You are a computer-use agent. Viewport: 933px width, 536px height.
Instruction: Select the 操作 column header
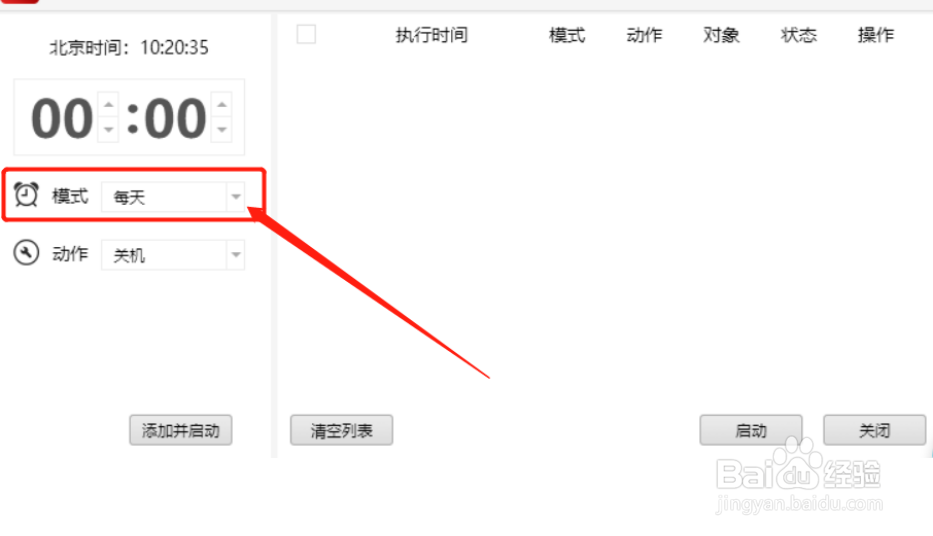click(876, 35)
